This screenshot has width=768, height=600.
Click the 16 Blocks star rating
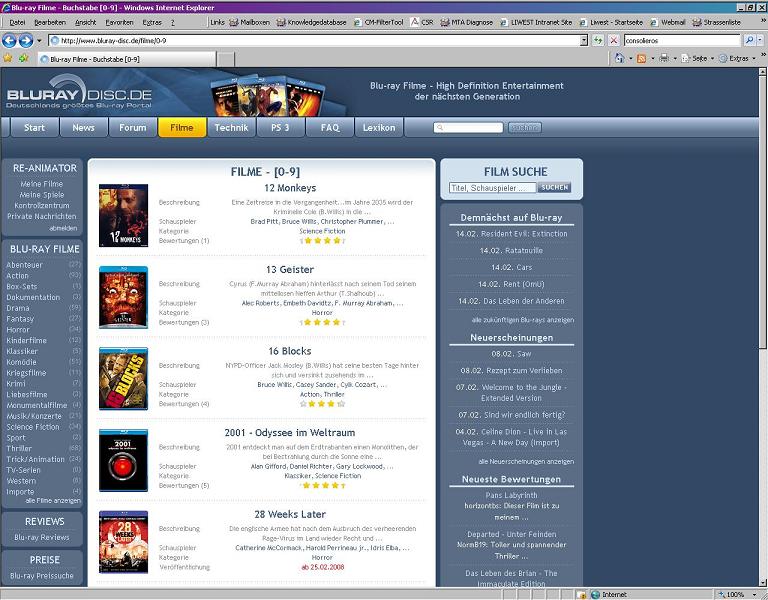tap(322, 404)
